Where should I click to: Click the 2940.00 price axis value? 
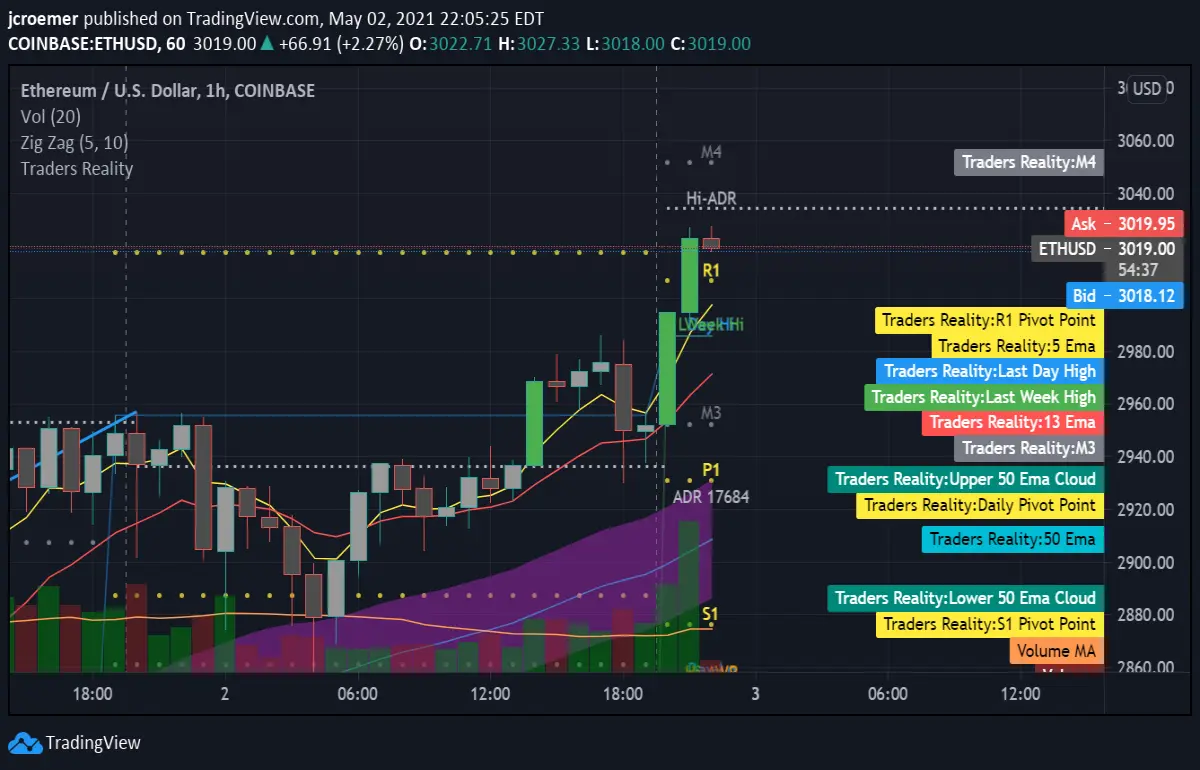click(x=1145, y=457)
